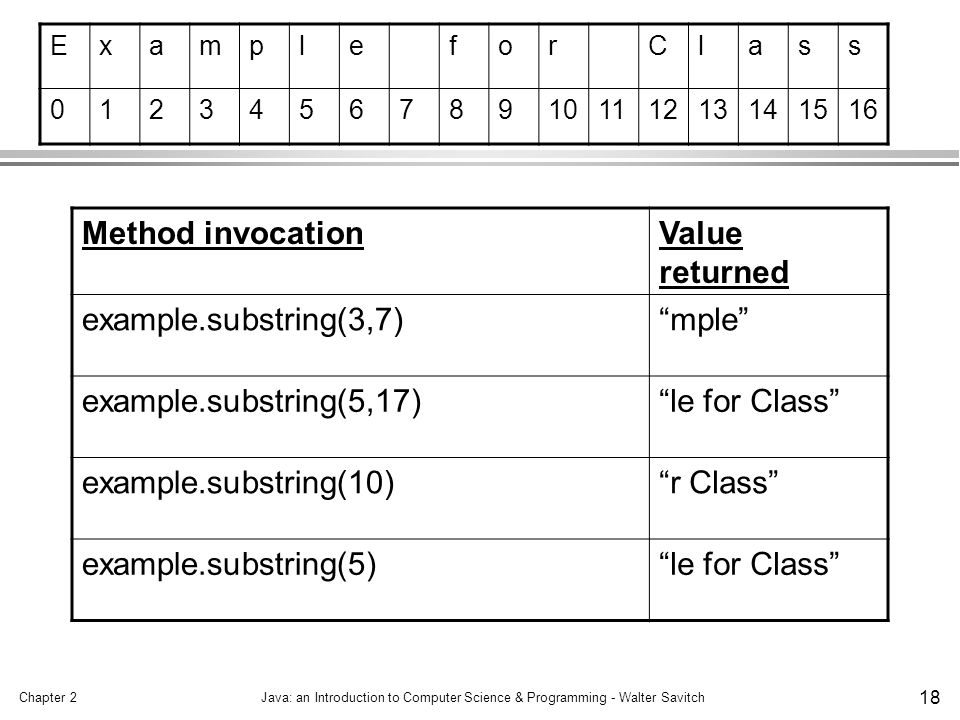
Task: Click the index number 10 cell
Action: (x=564, y=116)
